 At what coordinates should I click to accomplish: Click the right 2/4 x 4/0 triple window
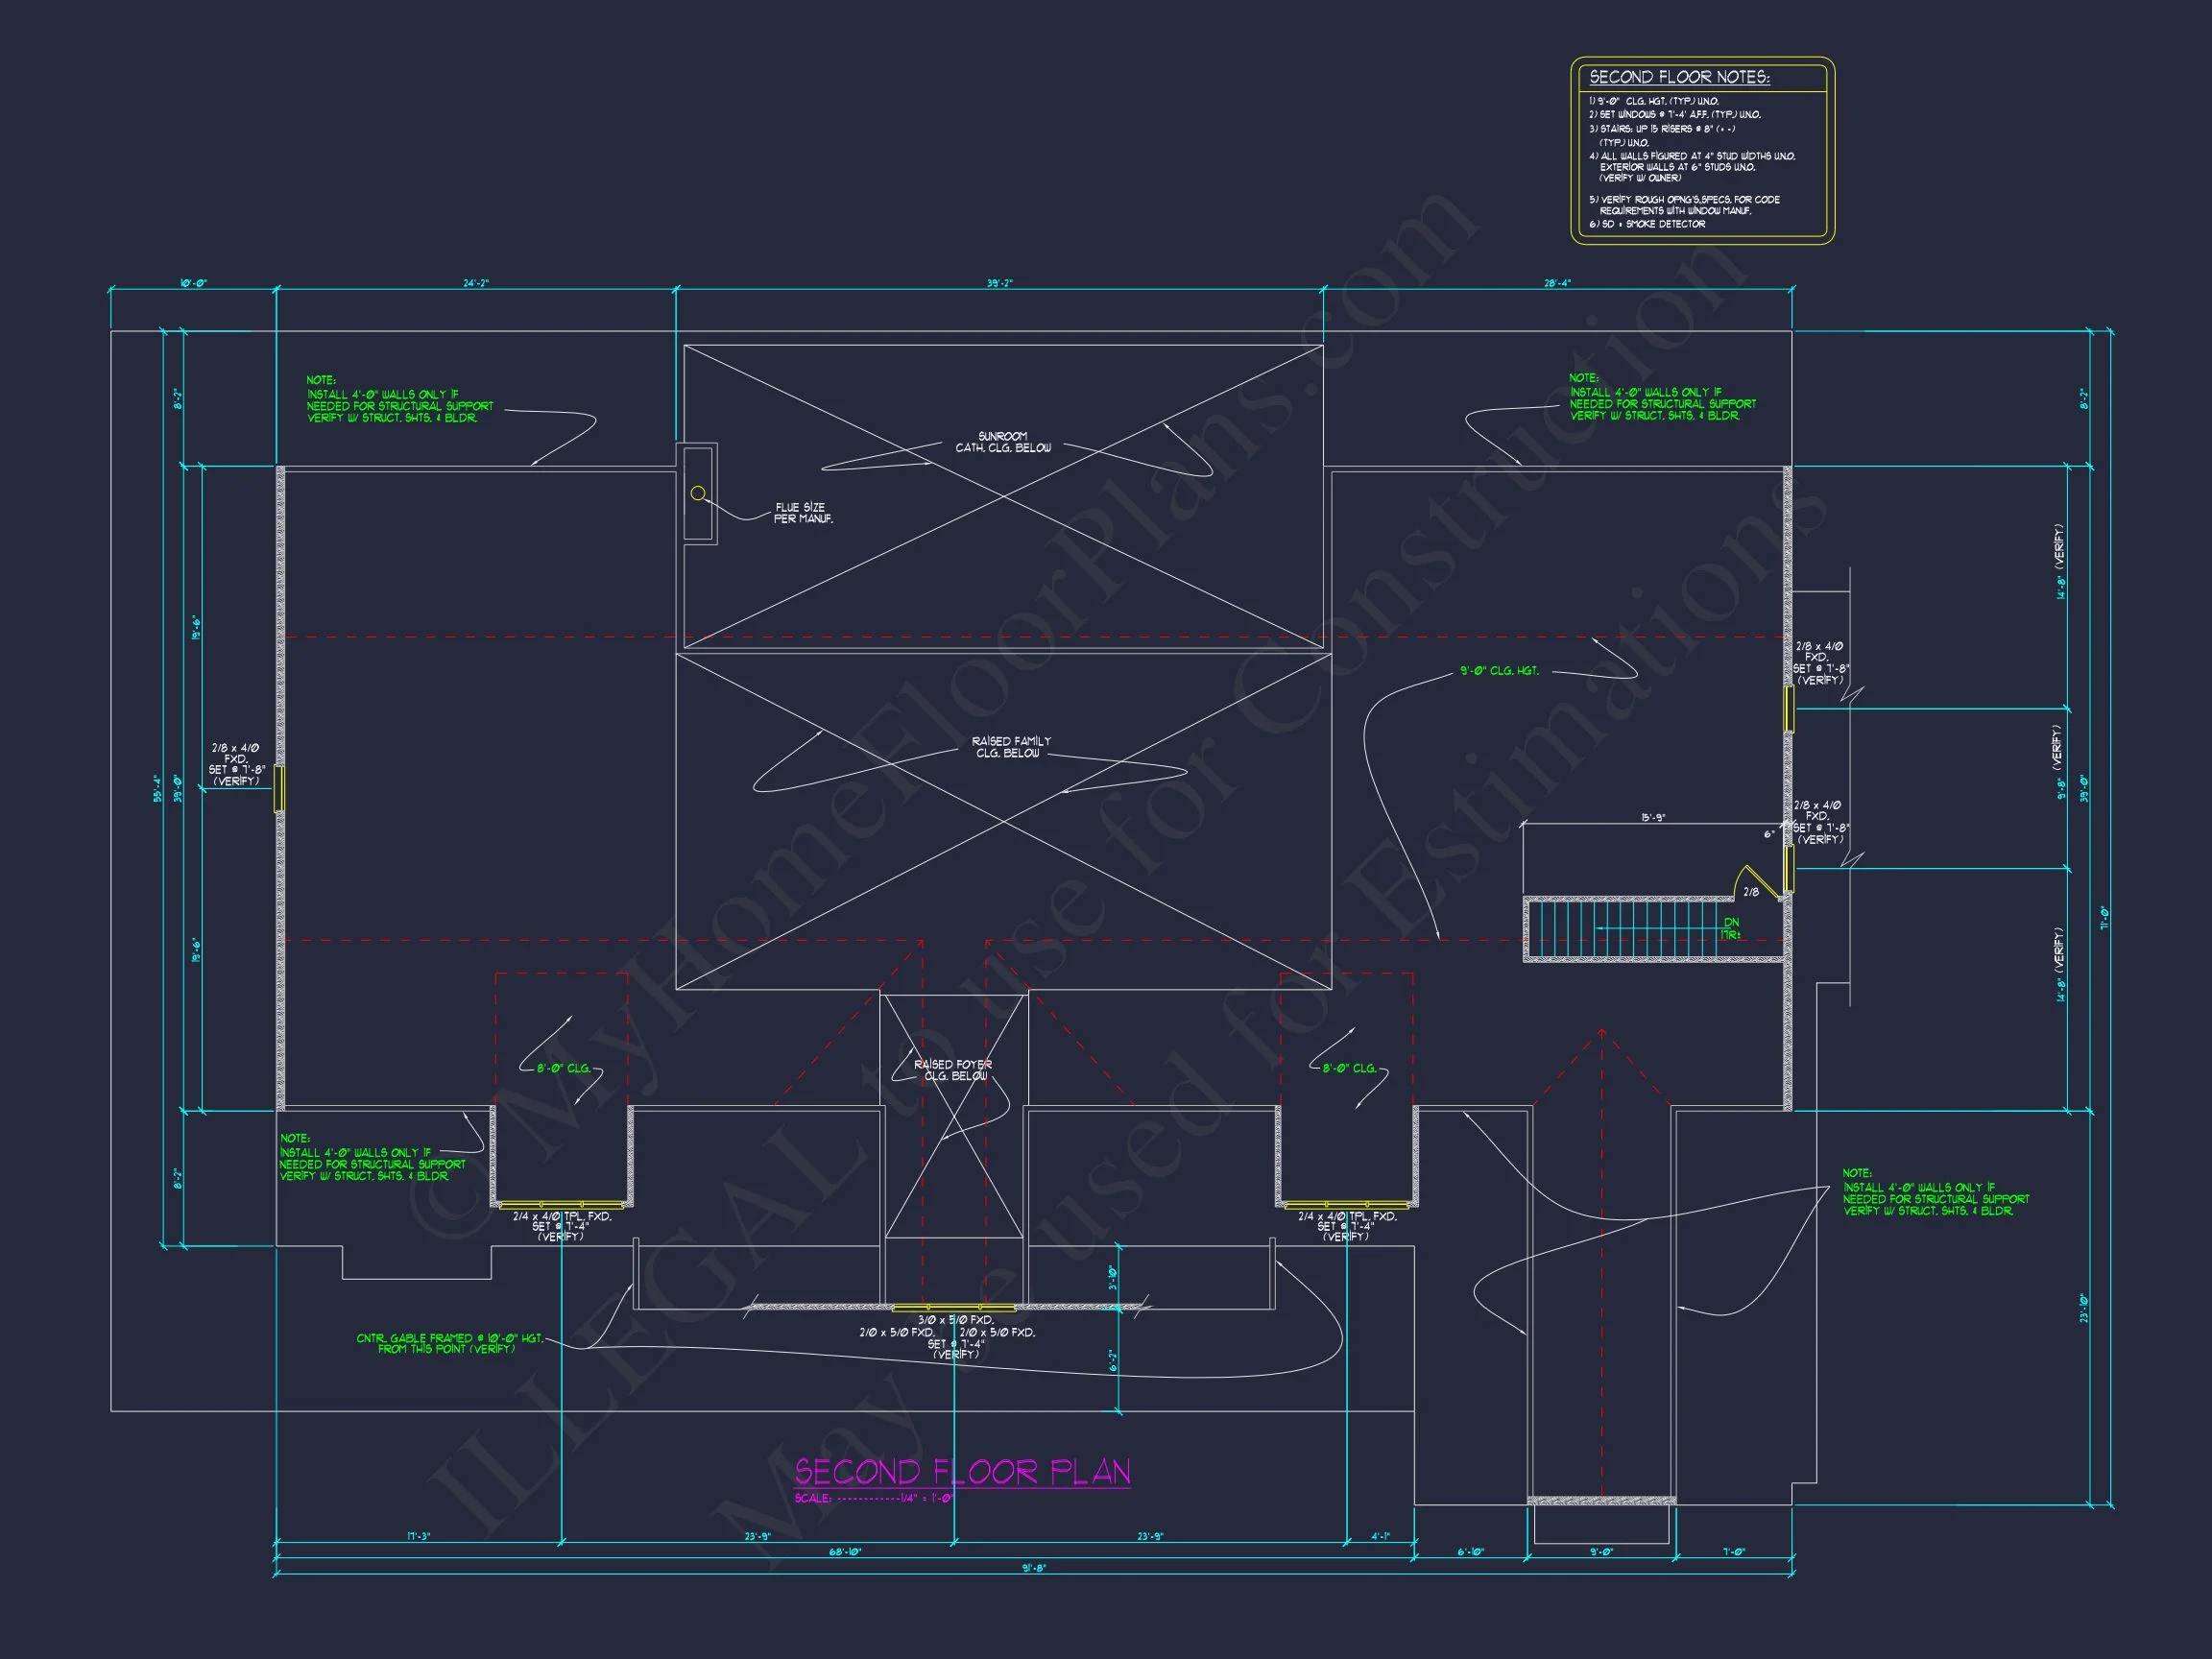point(1346,1205)
